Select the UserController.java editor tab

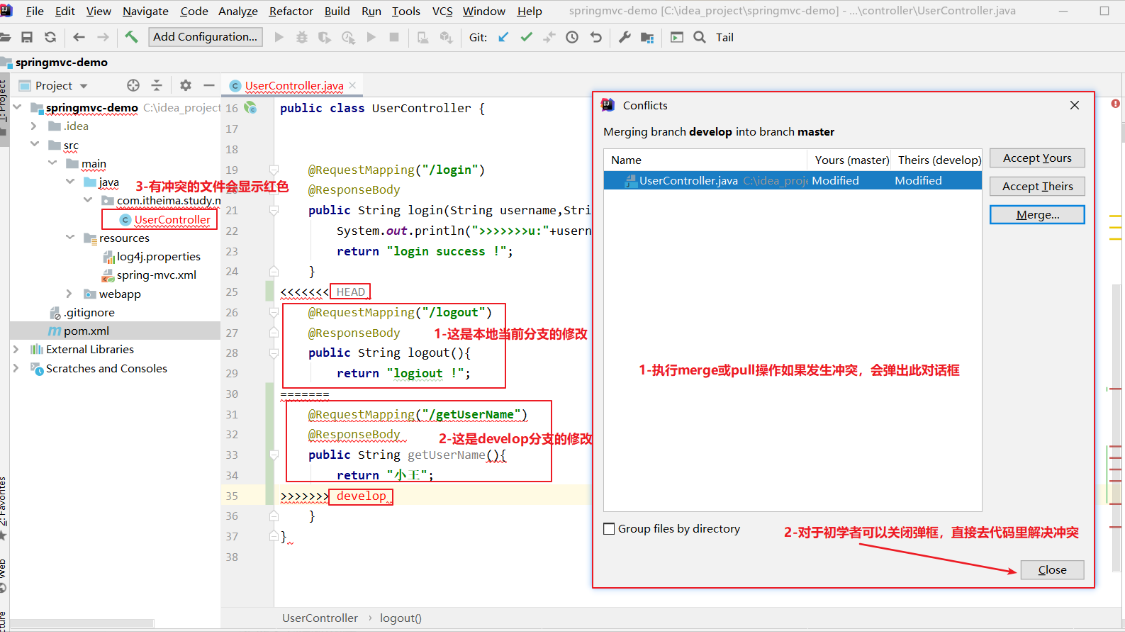293,85
